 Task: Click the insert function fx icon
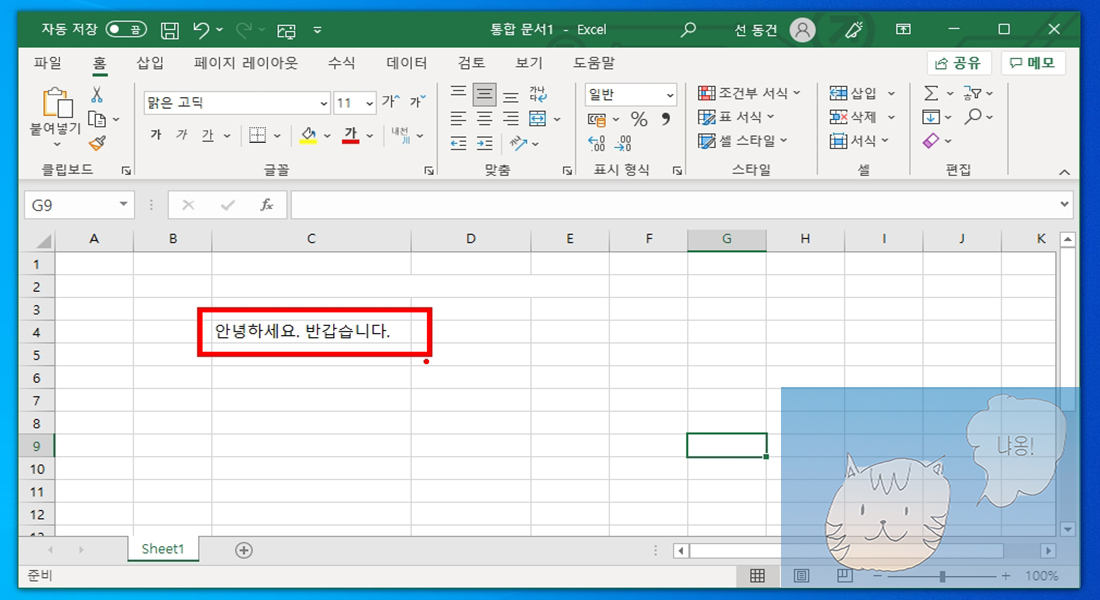[267, 205]
